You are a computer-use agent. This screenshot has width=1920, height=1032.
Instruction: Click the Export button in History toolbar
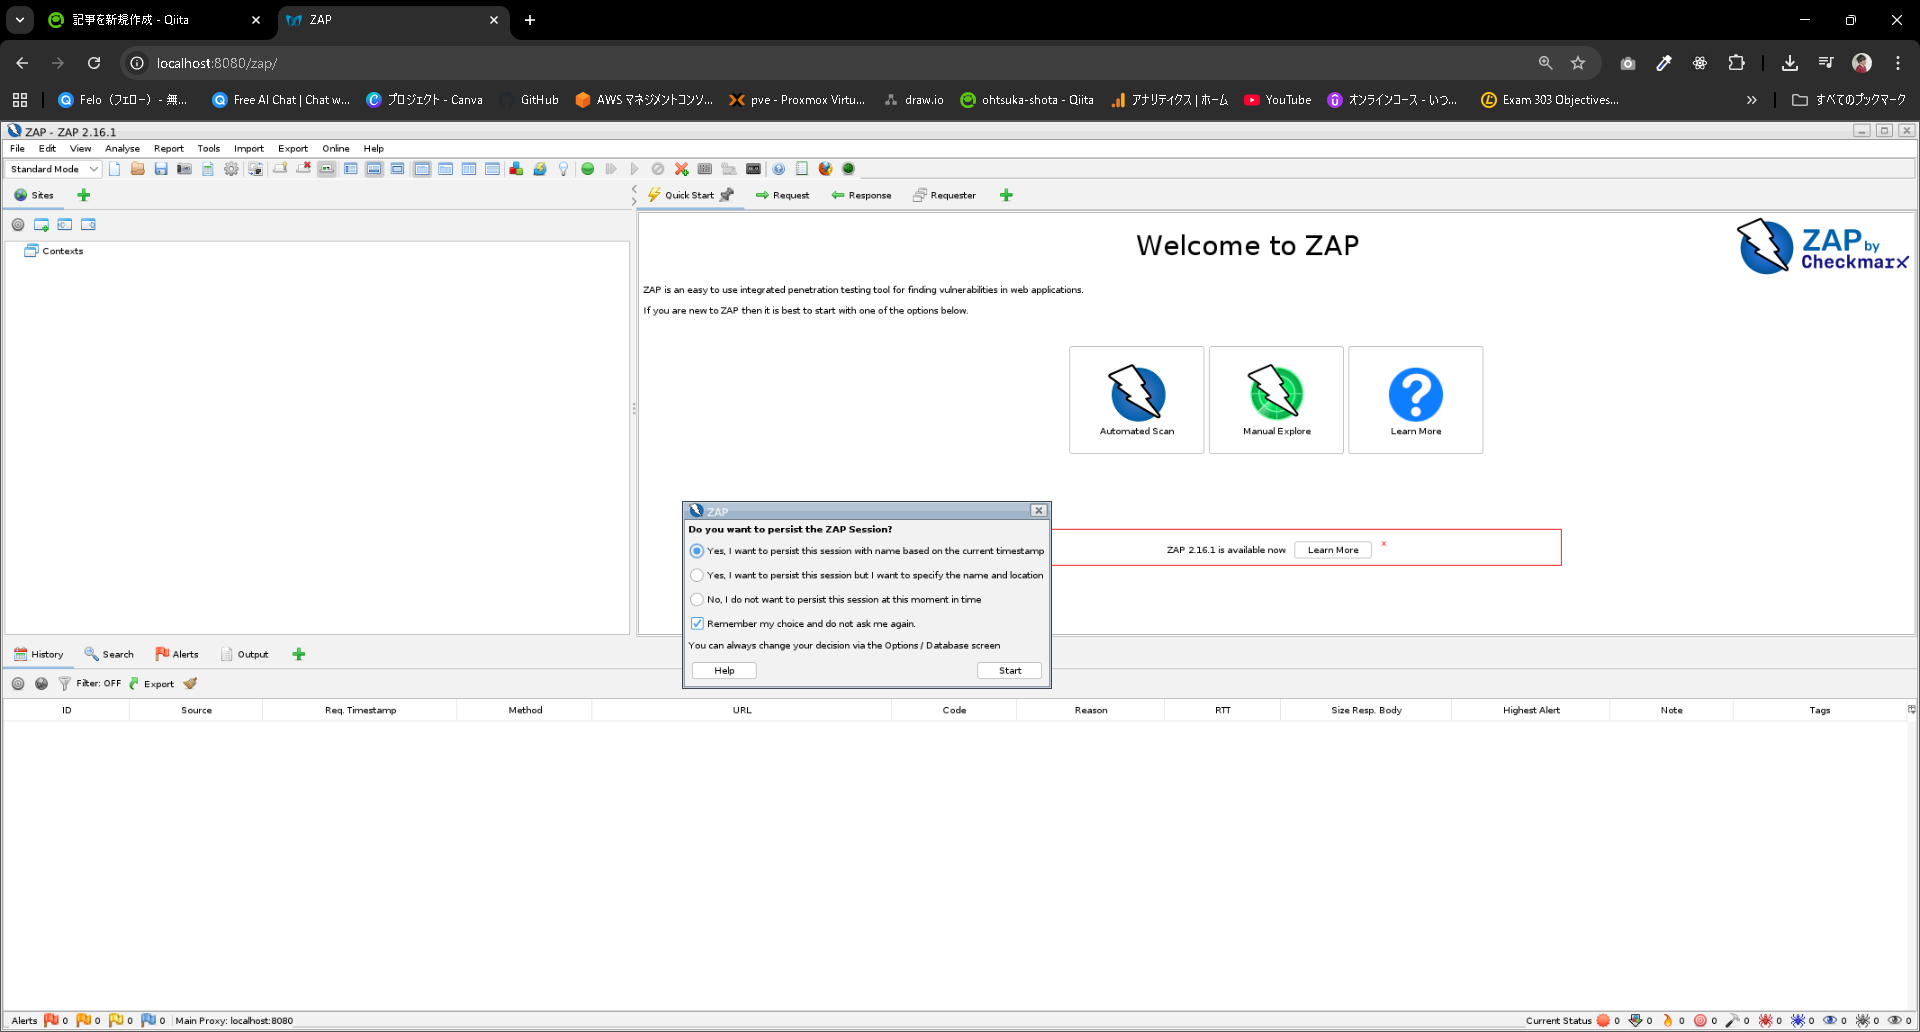[x=151, y=684]
